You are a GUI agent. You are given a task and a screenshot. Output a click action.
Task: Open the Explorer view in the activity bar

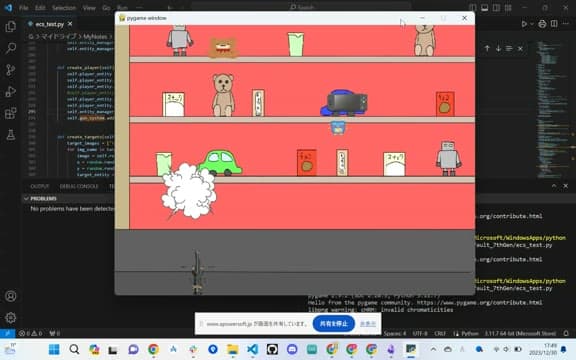pyautogui.click(x=11, y=26)
